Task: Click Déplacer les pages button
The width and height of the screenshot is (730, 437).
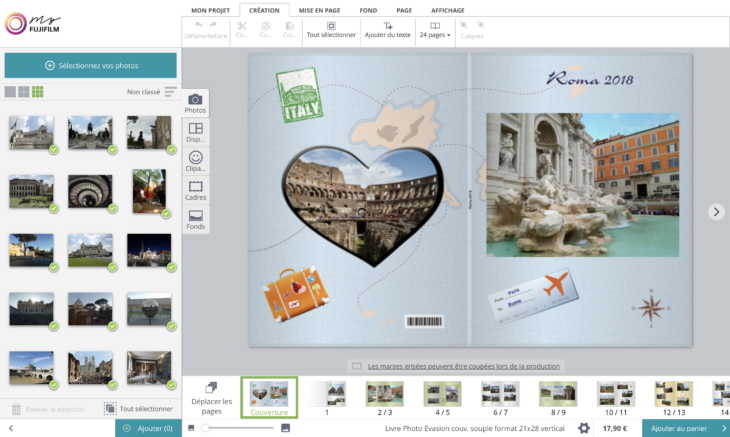Action: point(211,399)
